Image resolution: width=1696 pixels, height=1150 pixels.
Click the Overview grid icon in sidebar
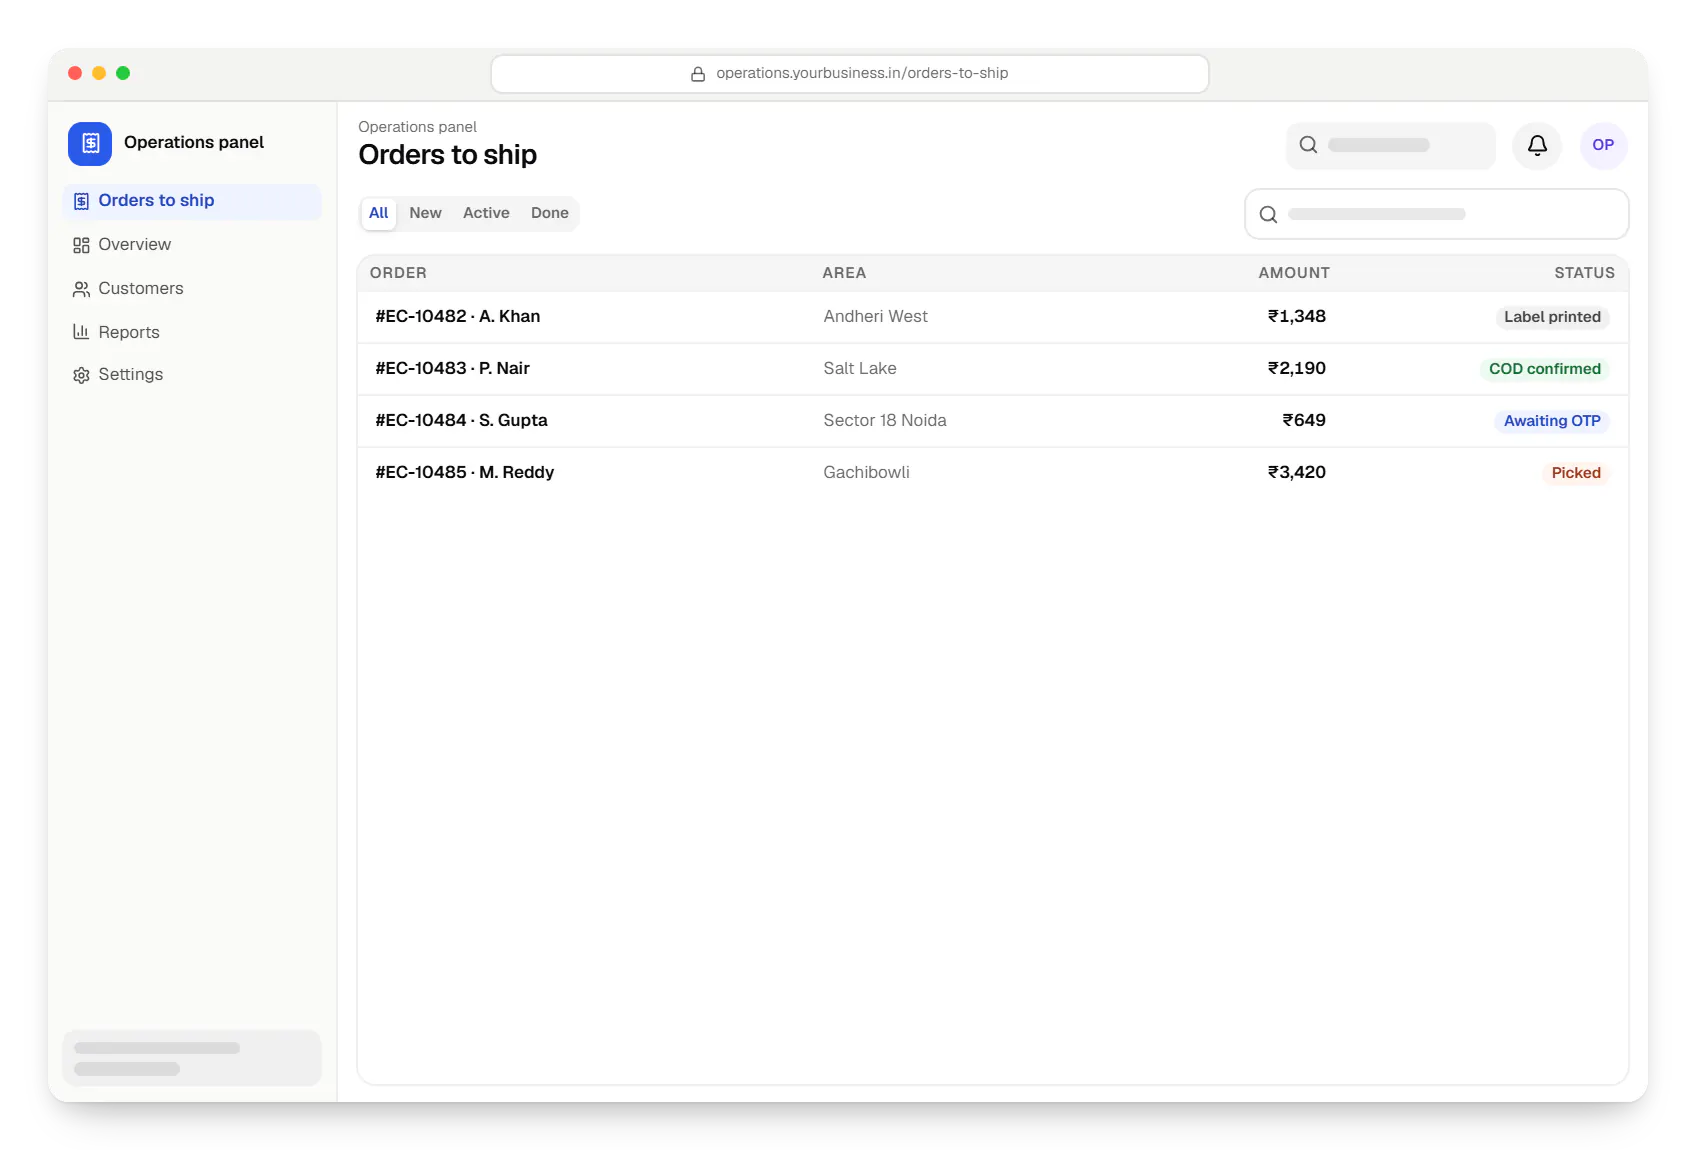[x=81, y=245]
